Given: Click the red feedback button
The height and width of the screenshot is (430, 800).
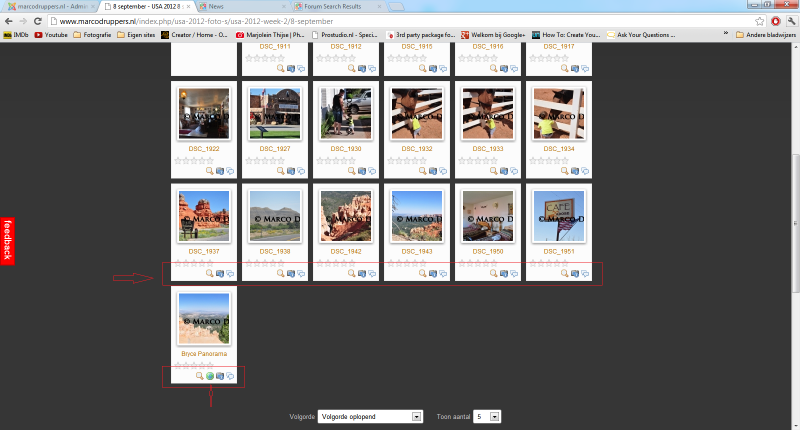Looking at the screenshot, I should [x=6, y=240].
